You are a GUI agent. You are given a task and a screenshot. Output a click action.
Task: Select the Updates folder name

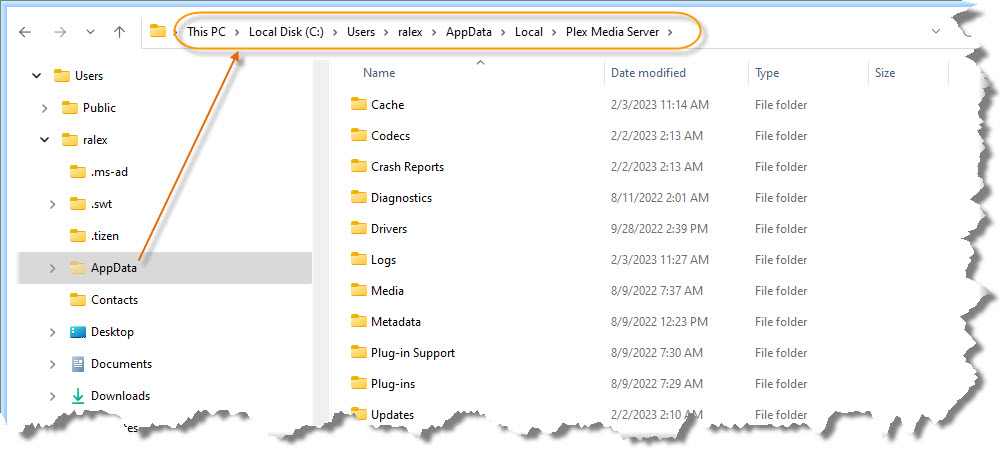point(392,415)
